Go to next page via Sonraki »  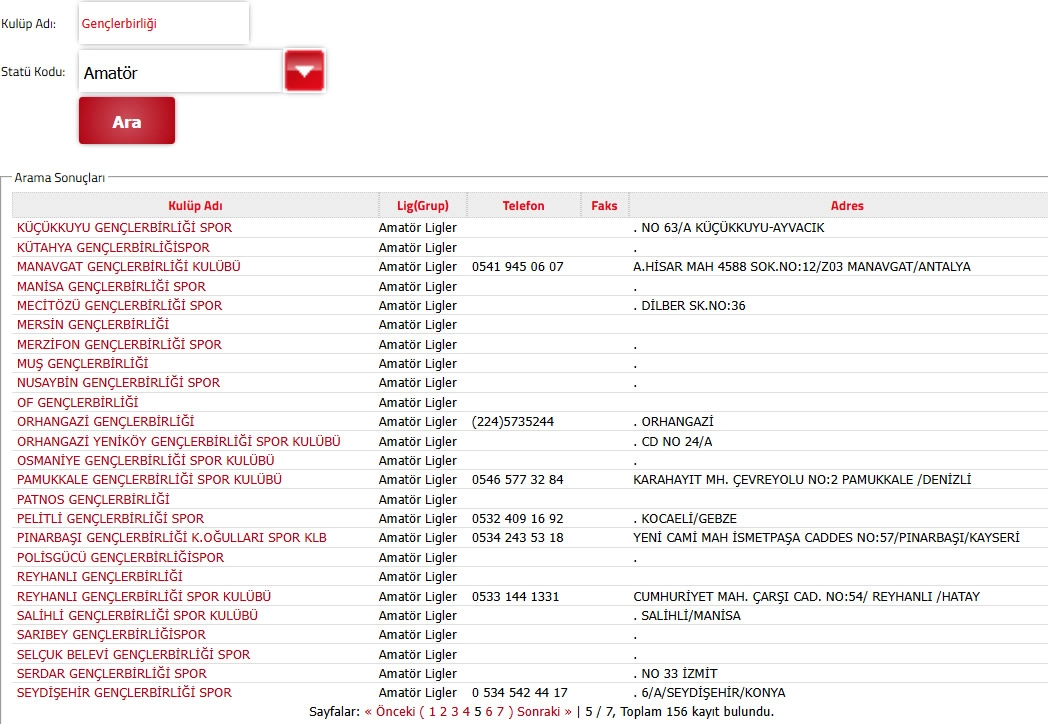545,712
